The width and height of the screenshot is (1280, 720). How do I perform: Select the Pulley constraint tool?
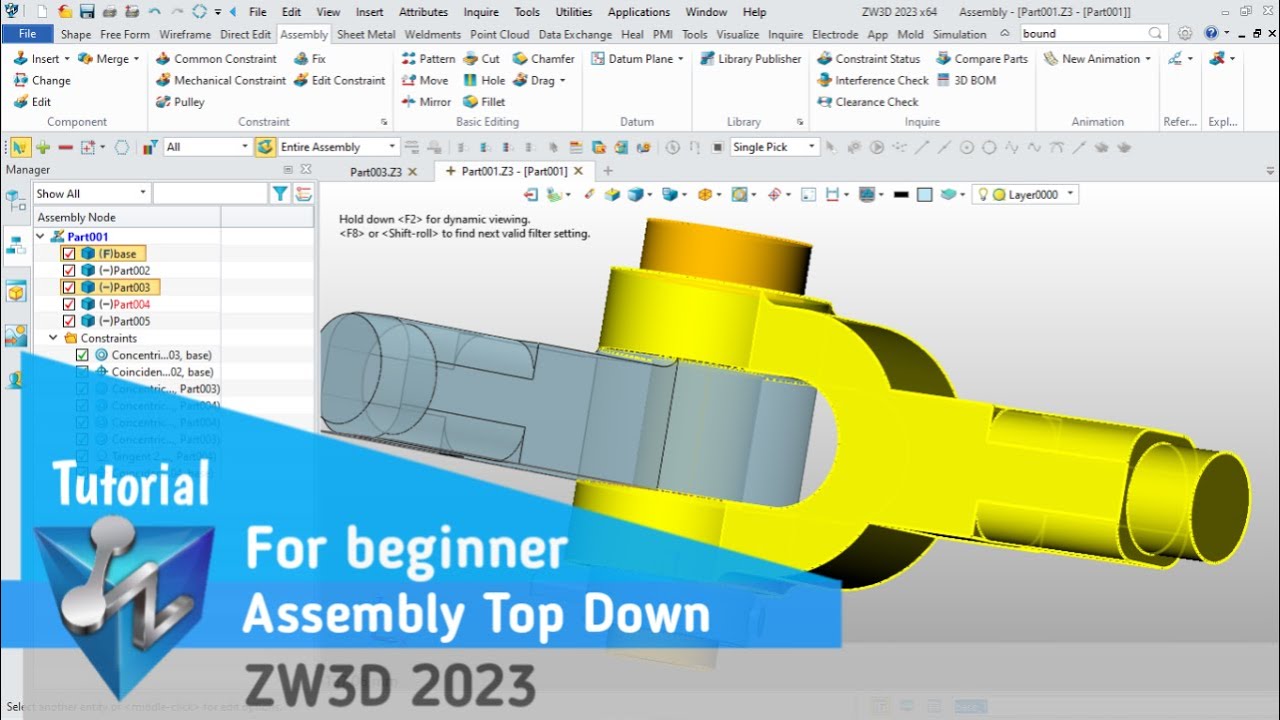(181, 101)
